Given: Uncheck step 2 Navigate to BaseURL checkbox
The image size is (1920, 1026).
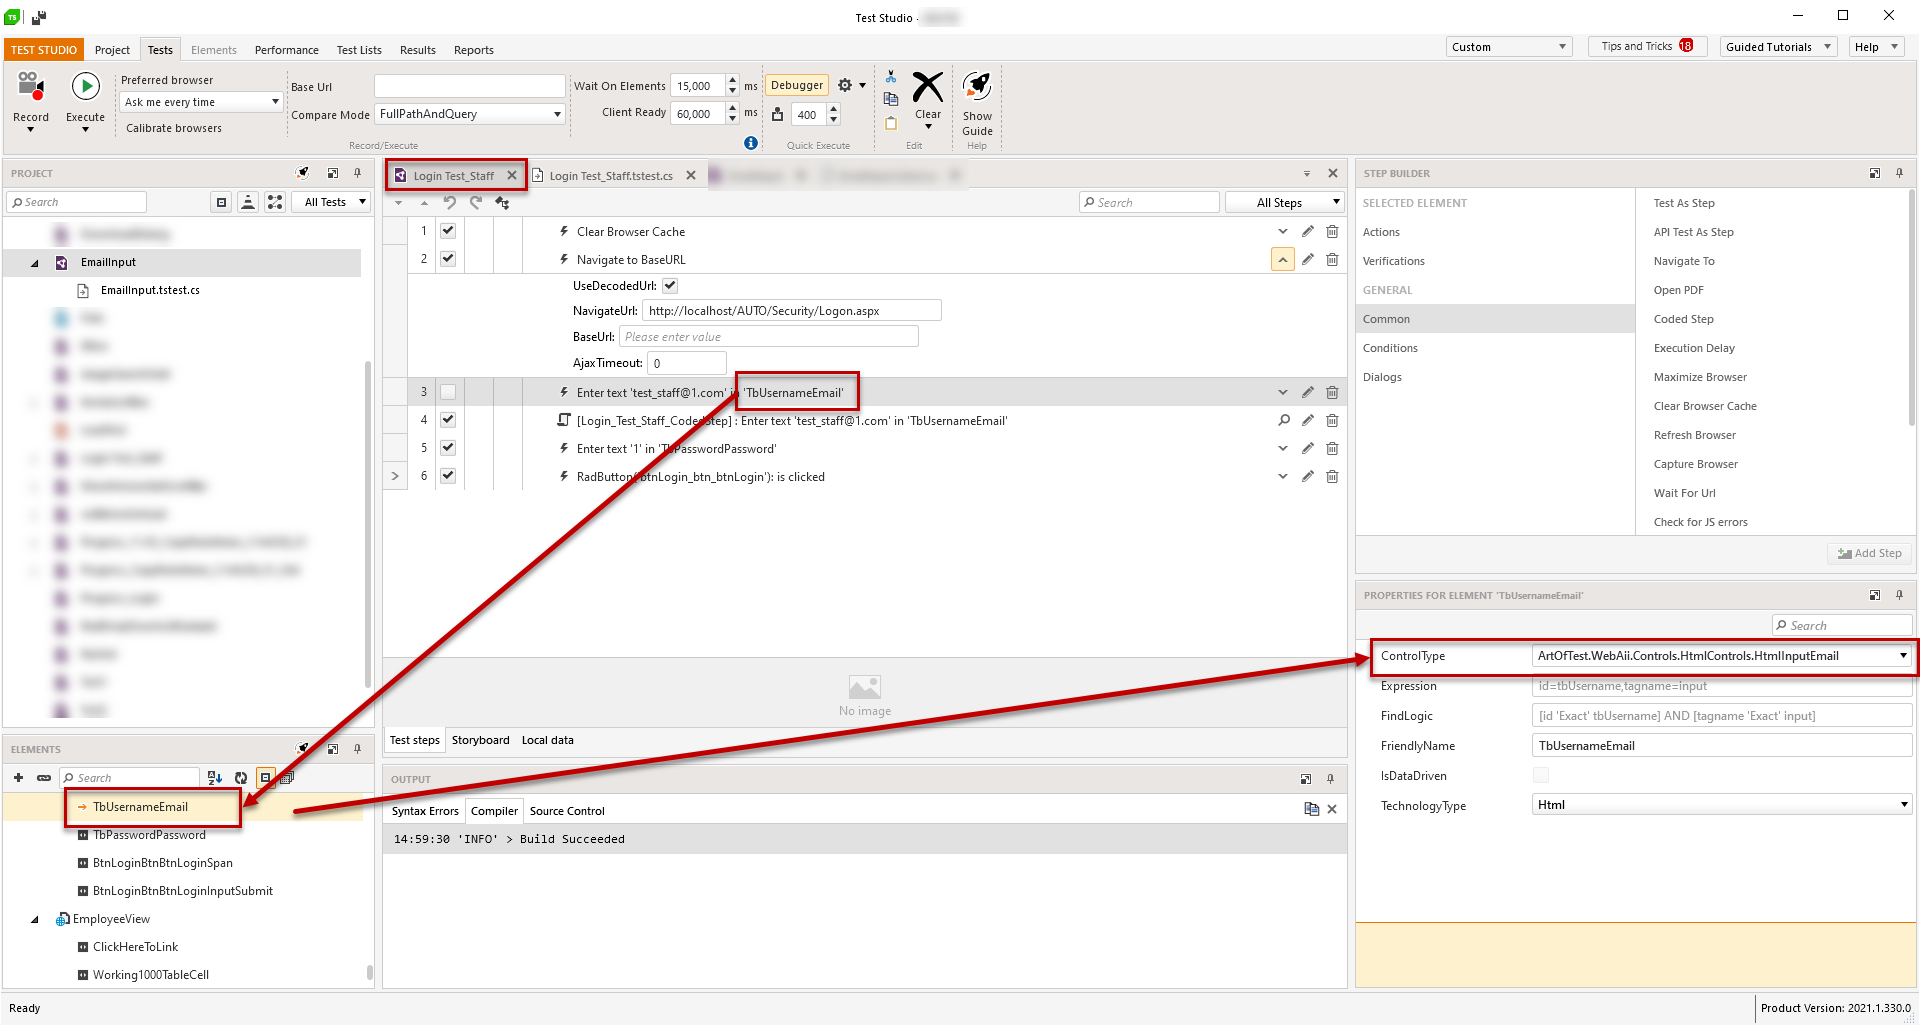Looking at the screenshot, I should pos(448,259).
